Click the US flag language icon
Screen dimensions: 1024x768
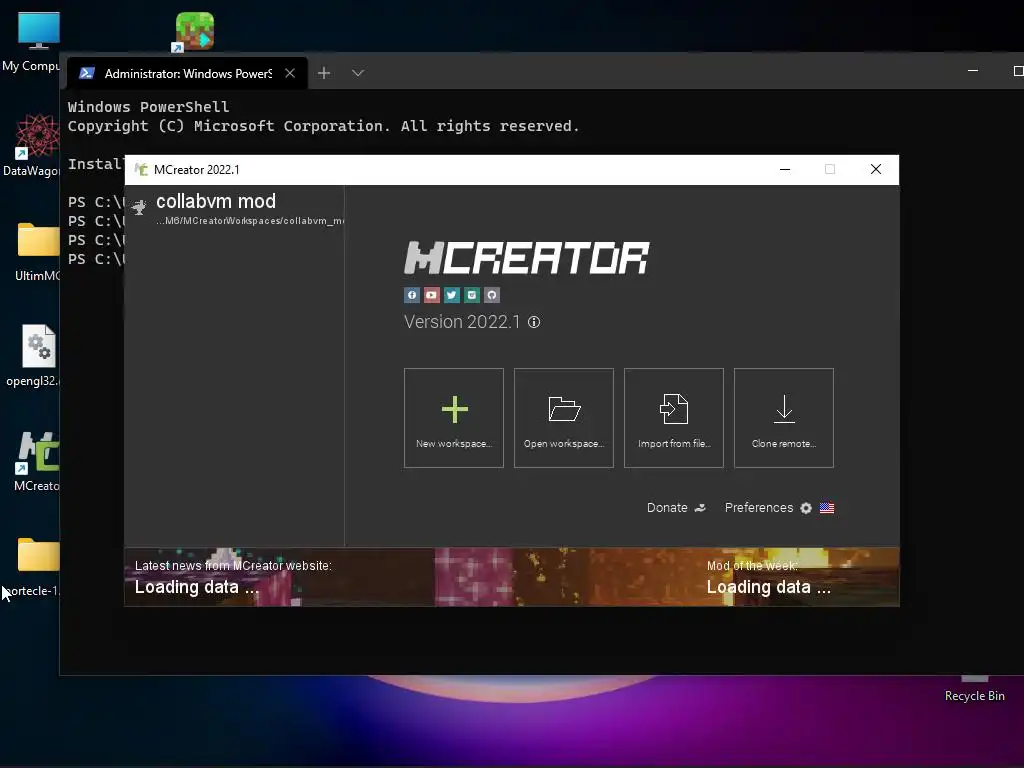827,508
